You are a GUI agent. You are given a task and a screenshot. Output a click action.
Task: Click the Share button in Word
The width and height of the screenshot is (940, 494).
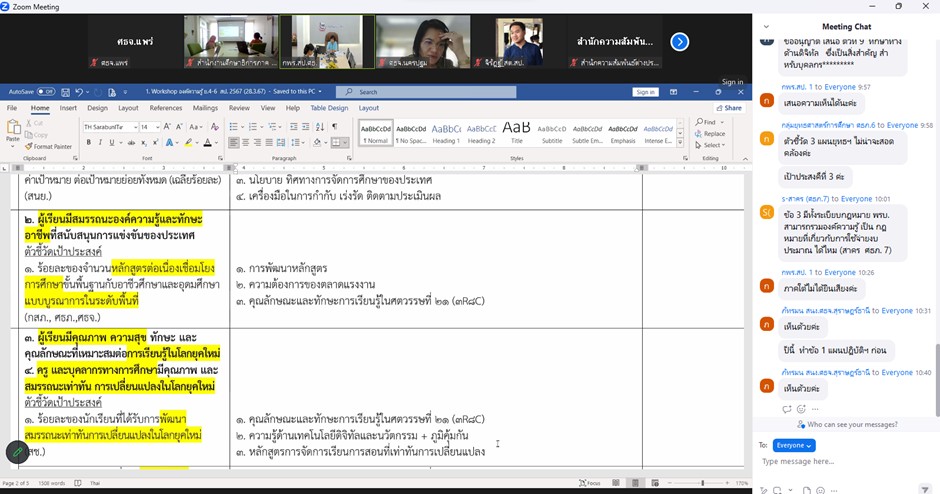pos(730,108)
